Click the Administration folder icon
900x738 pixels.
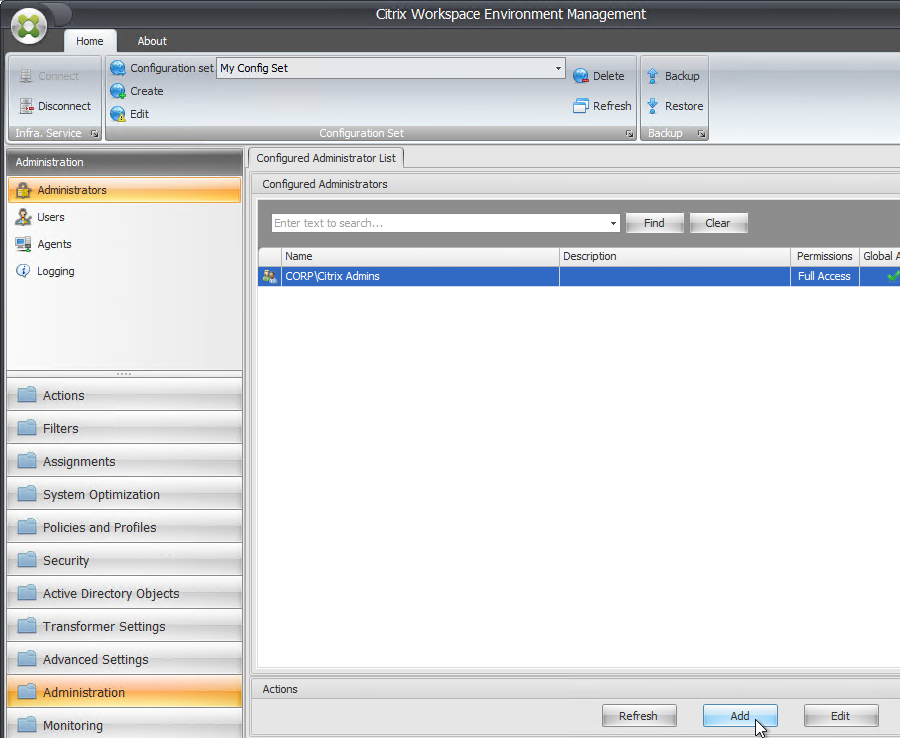tap(26, 692)
